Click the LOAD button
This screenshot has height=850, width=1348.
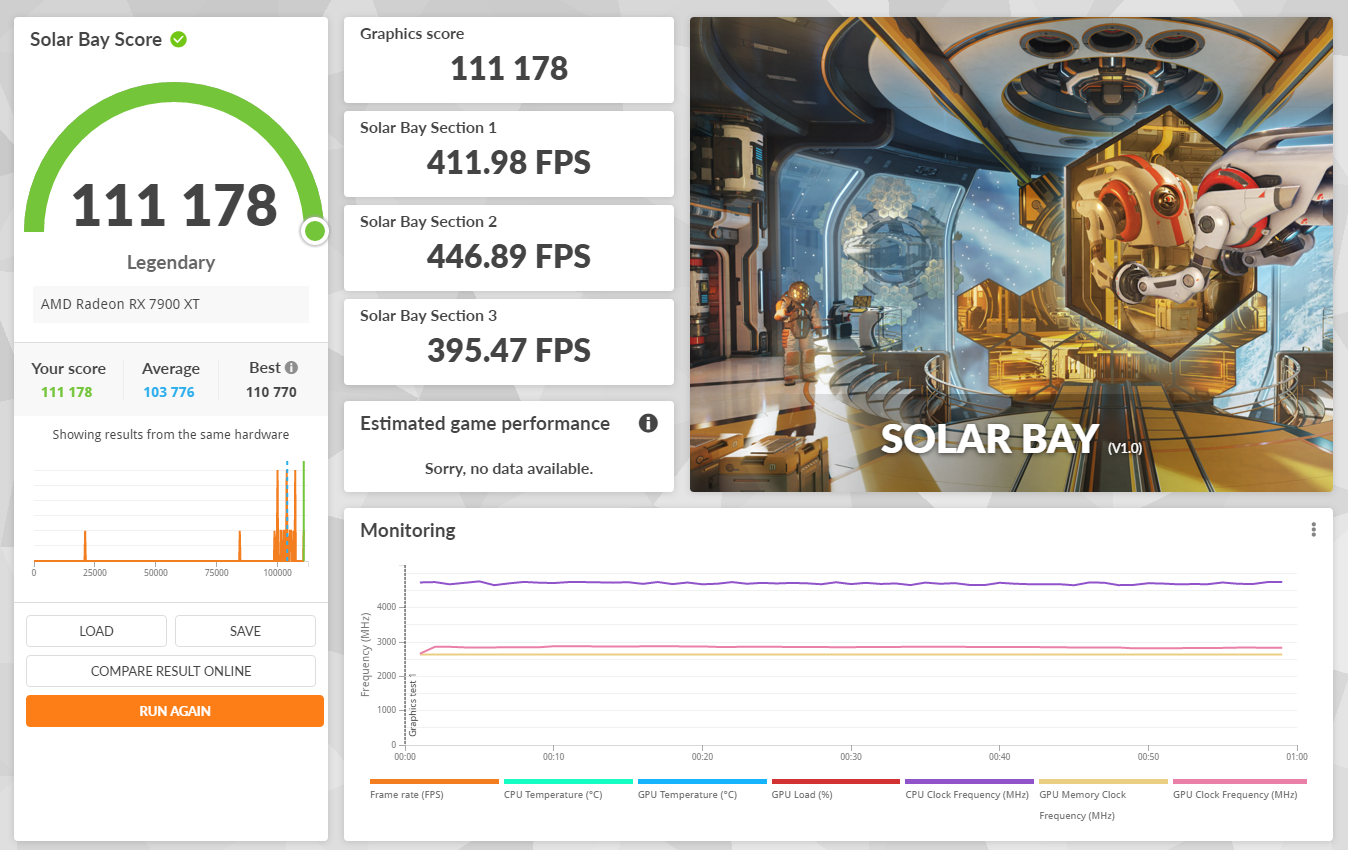click(96, 631)
